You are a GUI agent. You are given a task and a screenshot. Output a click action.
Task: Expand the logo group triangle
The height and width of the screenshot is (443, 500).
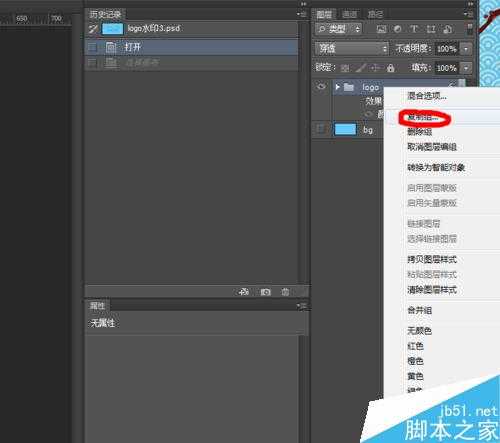[x=338, y=87]
